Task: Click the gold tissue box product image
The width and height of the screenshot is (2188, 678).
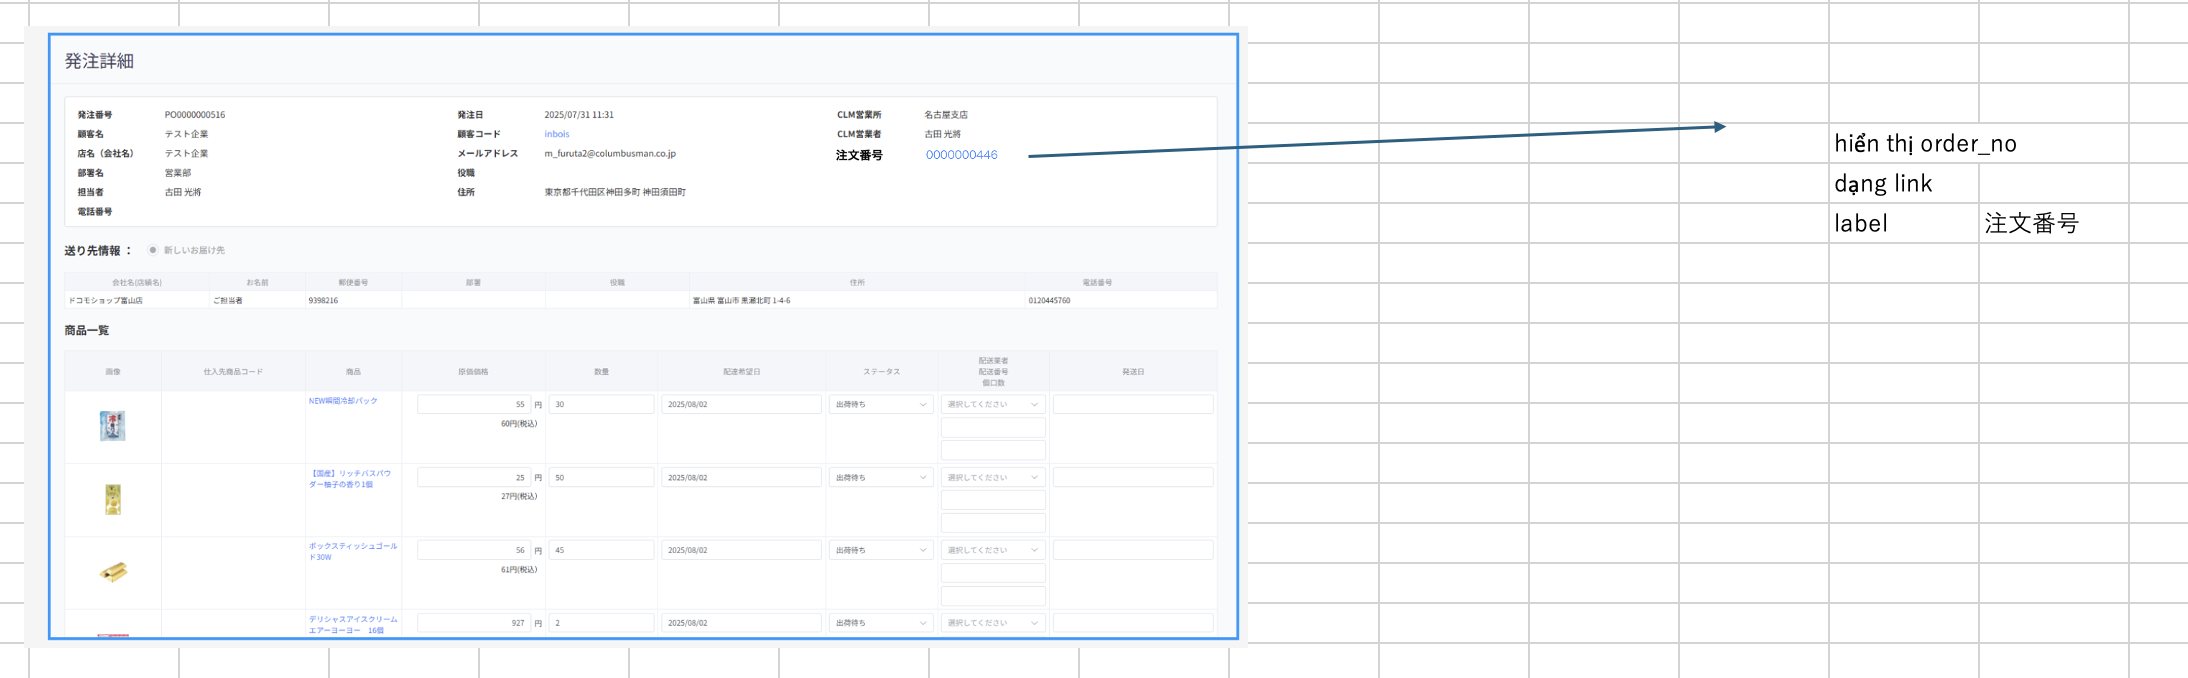Action: click(113, 572)
